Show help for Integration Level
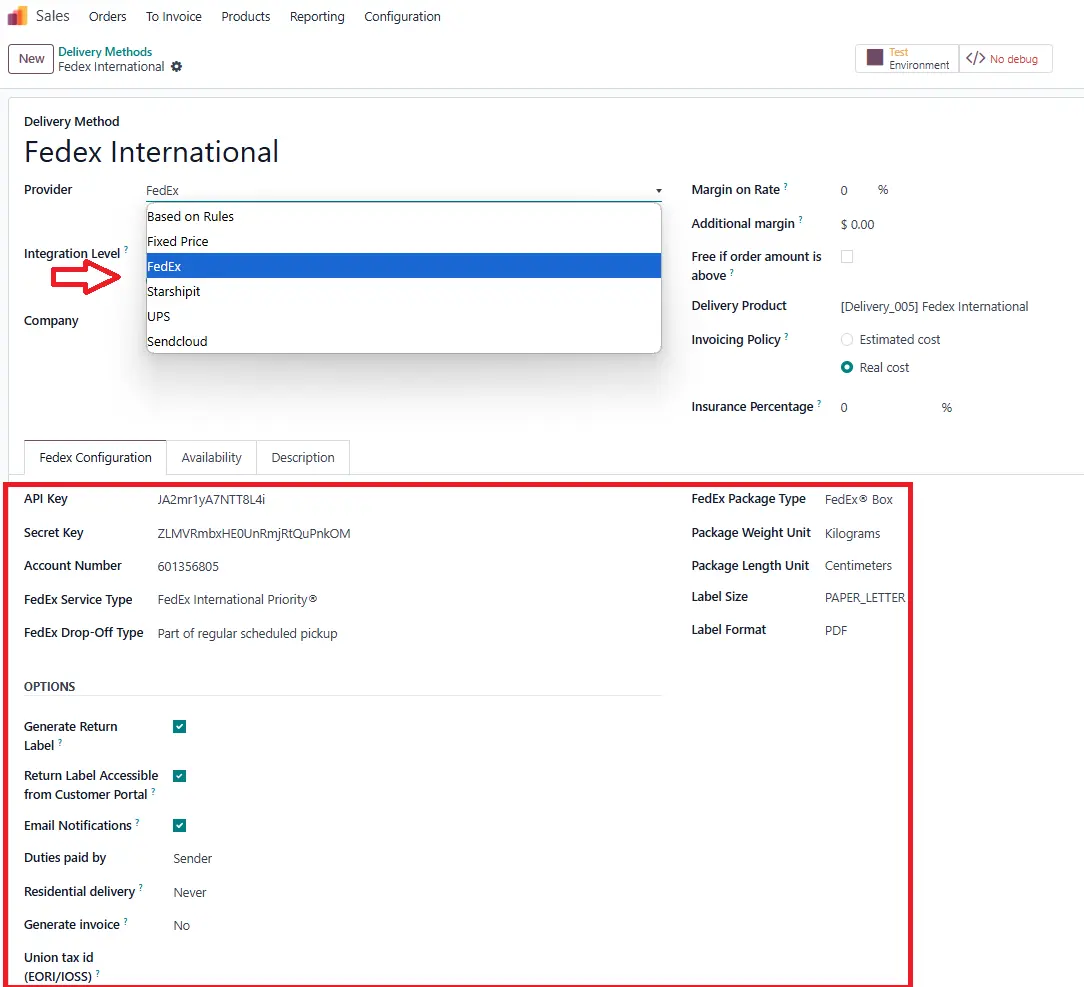Image resolution: width=1084 pixels, height=987 pixels. (x=126, y=250)
